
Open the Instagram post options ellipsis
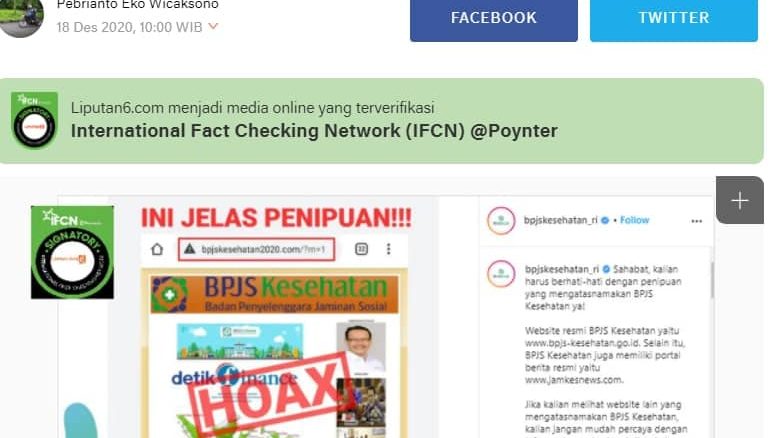pos(697,221)
